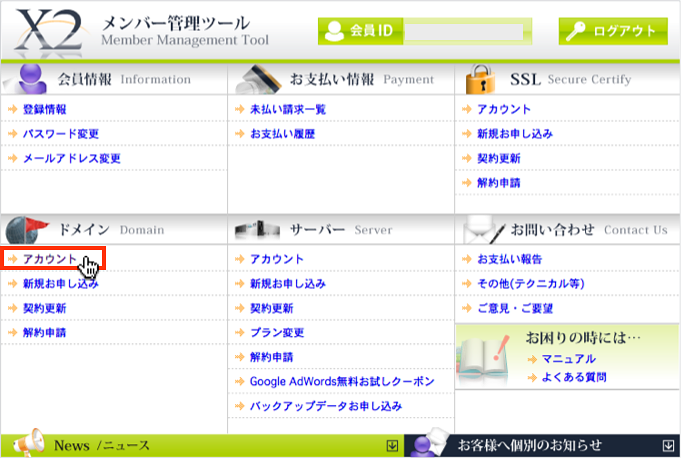Image resolution: width=681 pixels, height=458 pixels.
Task: Click arrow bullet beside バックアップデータお申し込み
Action: point(239,406)
